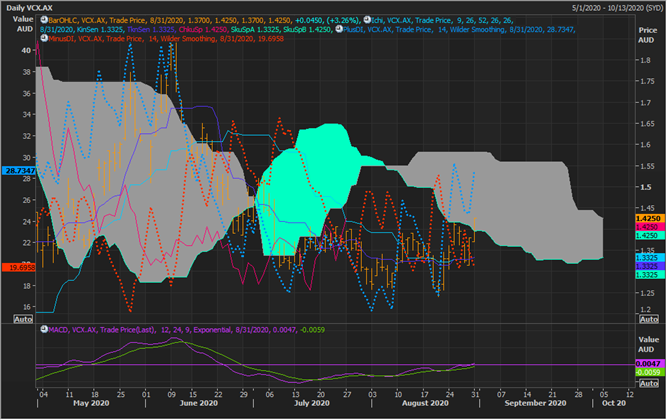Click the pink 1.4250 ChkuSp price tag
Screen dimensions: 667x420
click(x=650, y=227)
